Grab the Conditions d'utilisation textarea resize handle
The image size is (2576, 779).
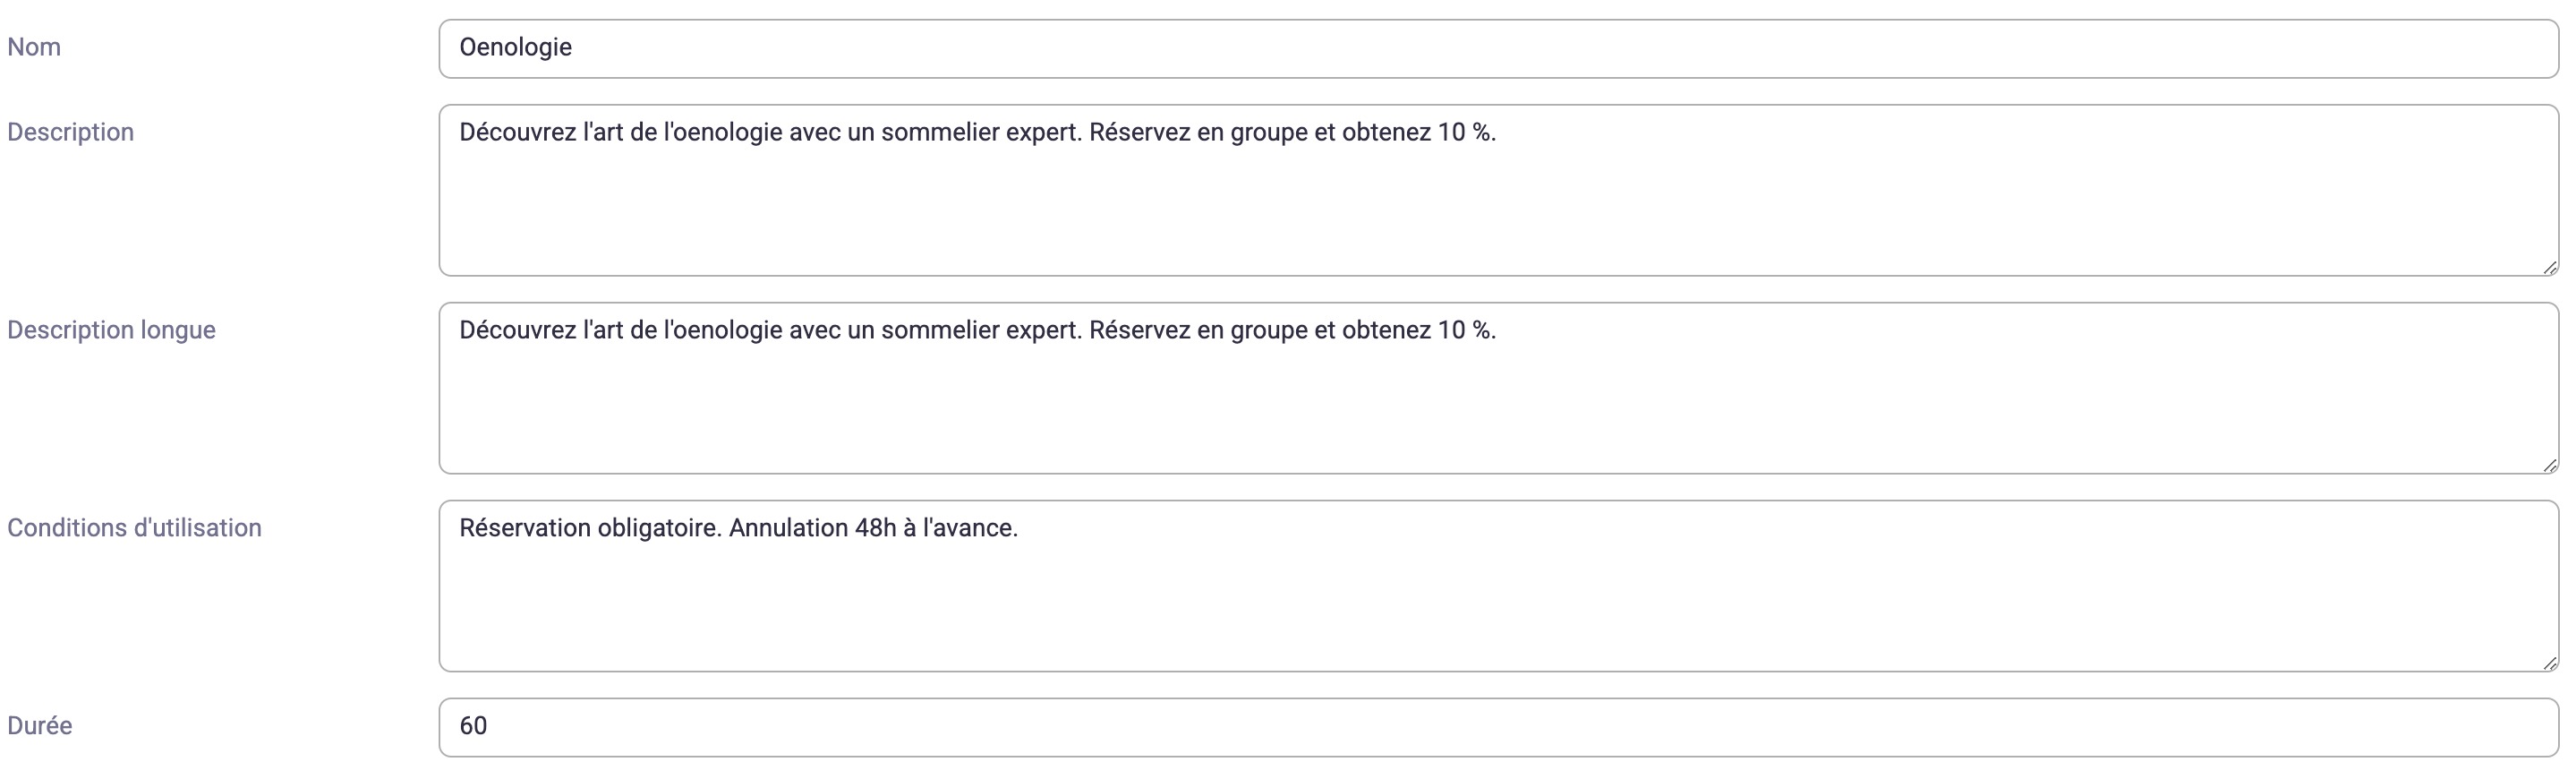pos(2550,663)
